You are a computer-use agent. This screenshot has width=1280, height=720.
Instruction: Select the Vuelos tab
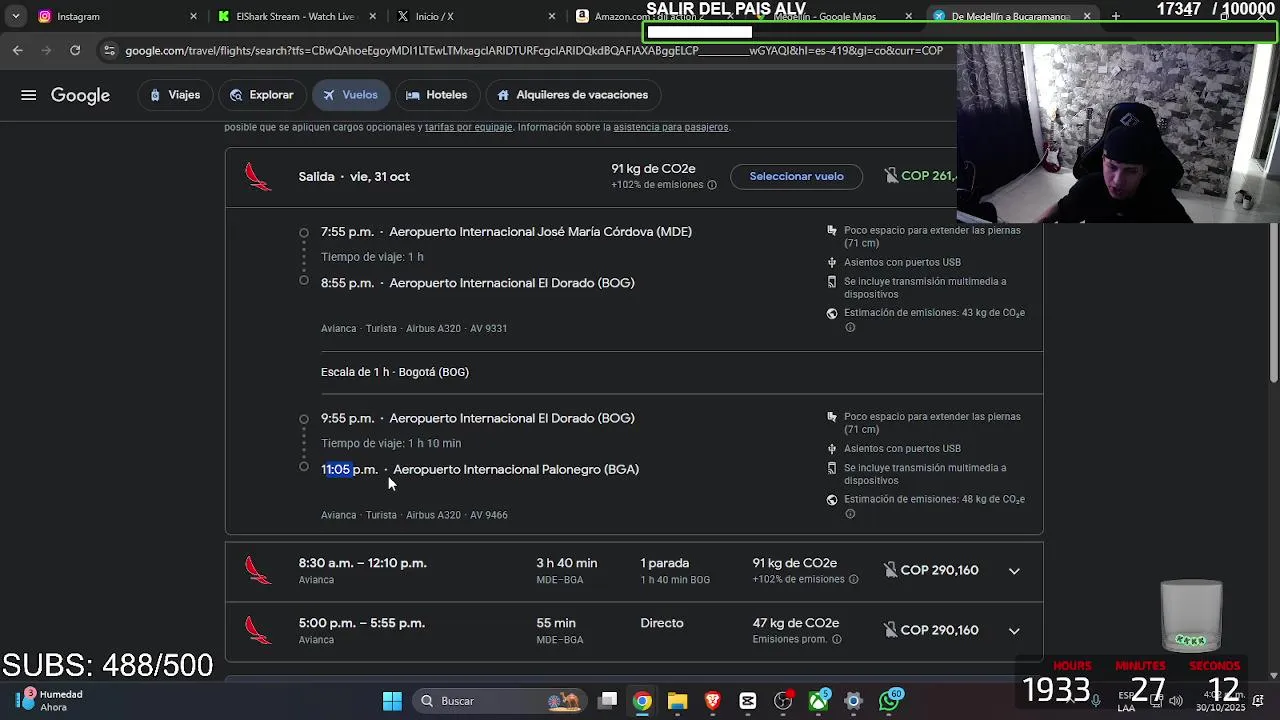[x=351, y=95]
